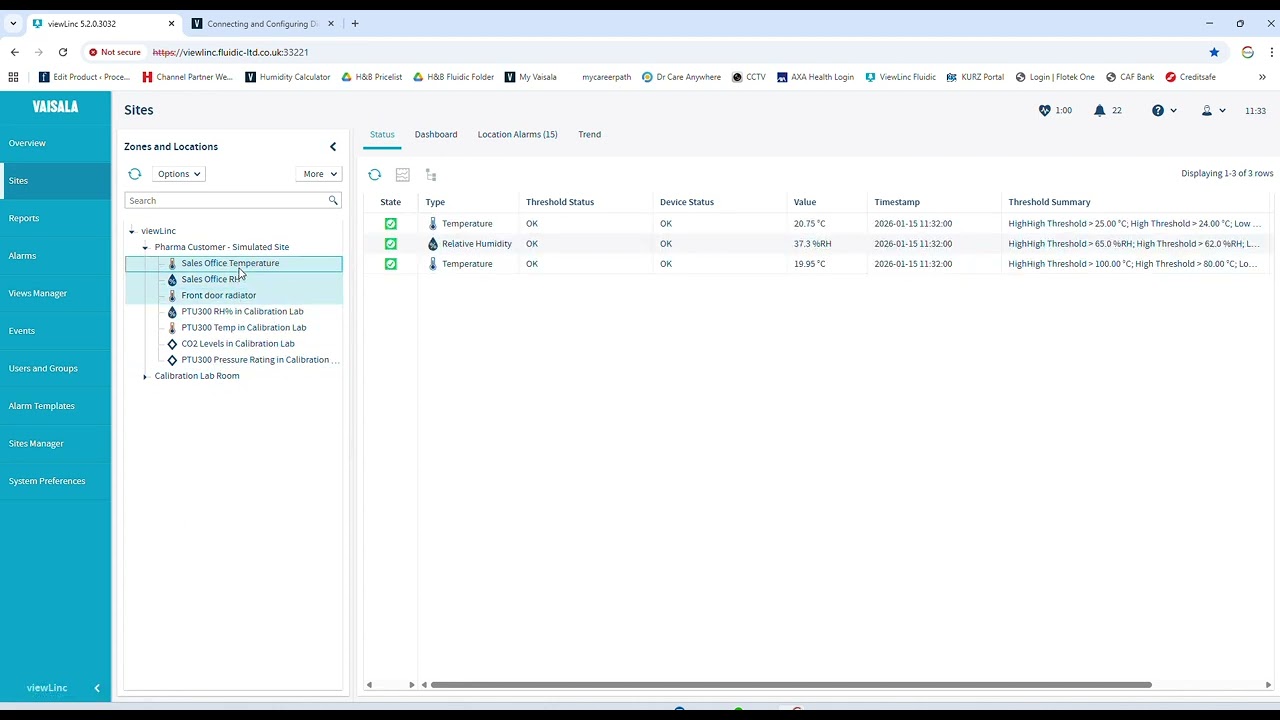Open Views Manager in sidebar

coord(56,293)
